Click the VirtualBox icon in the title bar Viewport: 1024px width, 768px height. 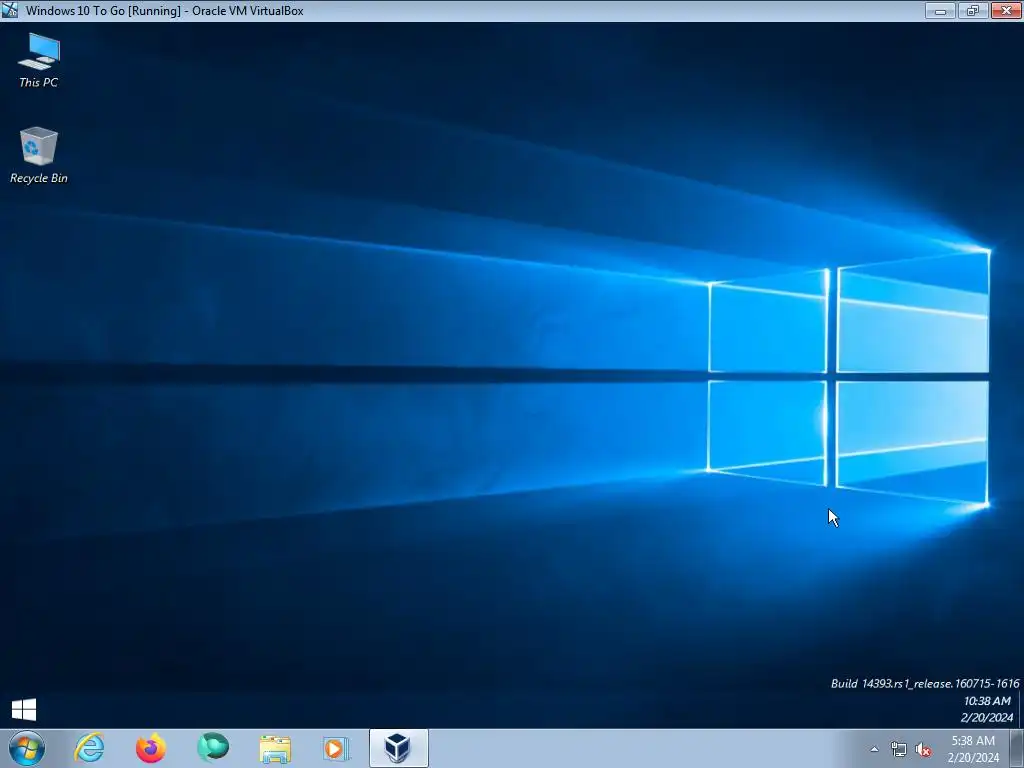(10, 10)
